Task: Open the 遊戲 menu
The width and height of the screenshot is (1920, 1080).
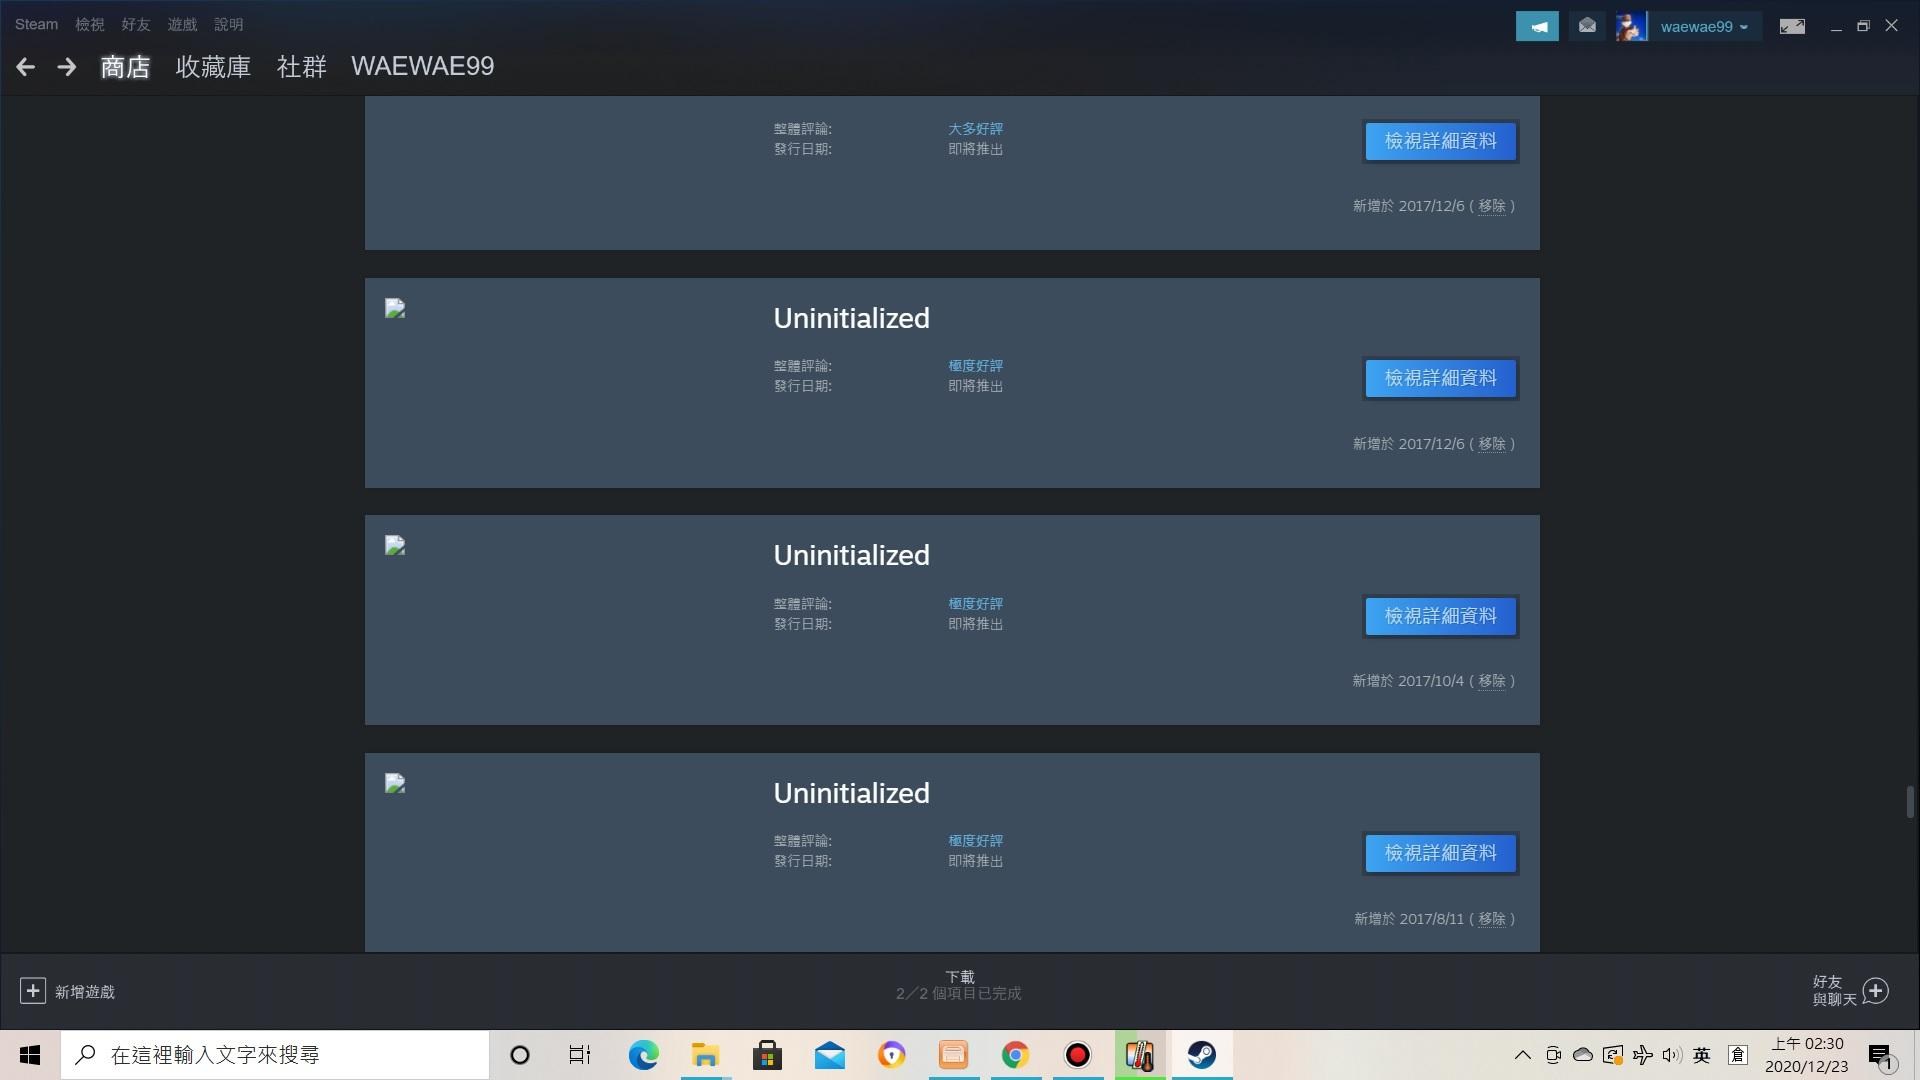Action: 181,24
